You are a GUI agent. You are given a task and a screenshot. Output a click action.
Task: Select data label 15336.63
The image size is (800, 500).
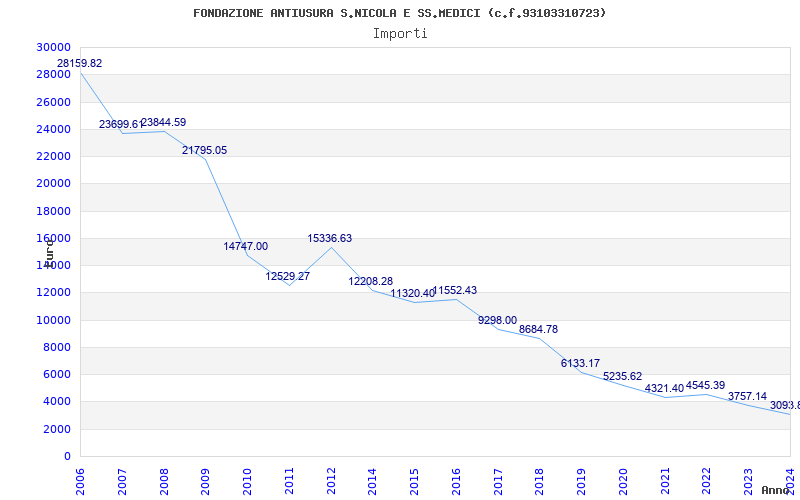[330, 238]
